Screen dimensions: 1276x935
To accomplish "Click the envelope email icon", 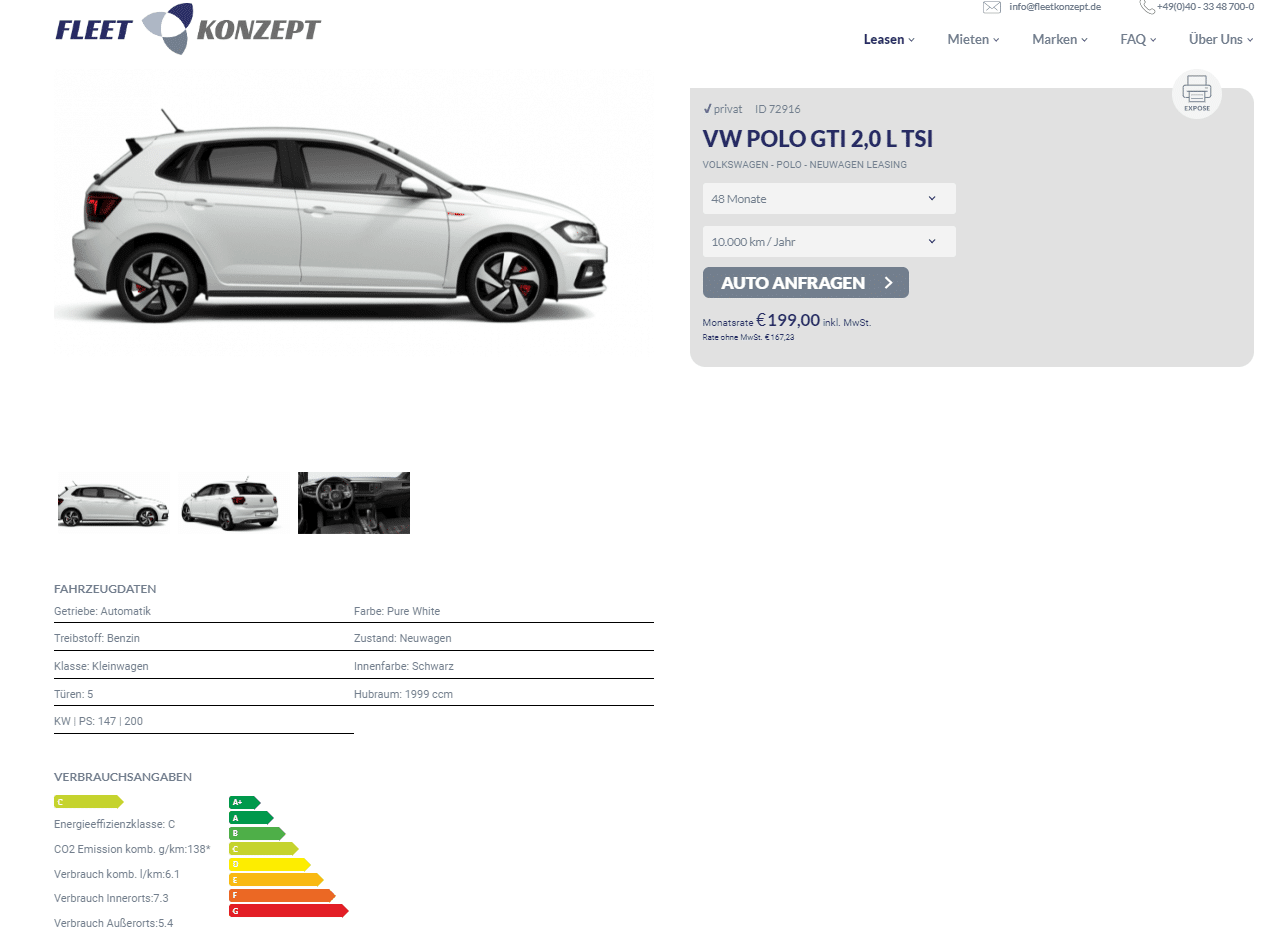I will coord(992,7).
